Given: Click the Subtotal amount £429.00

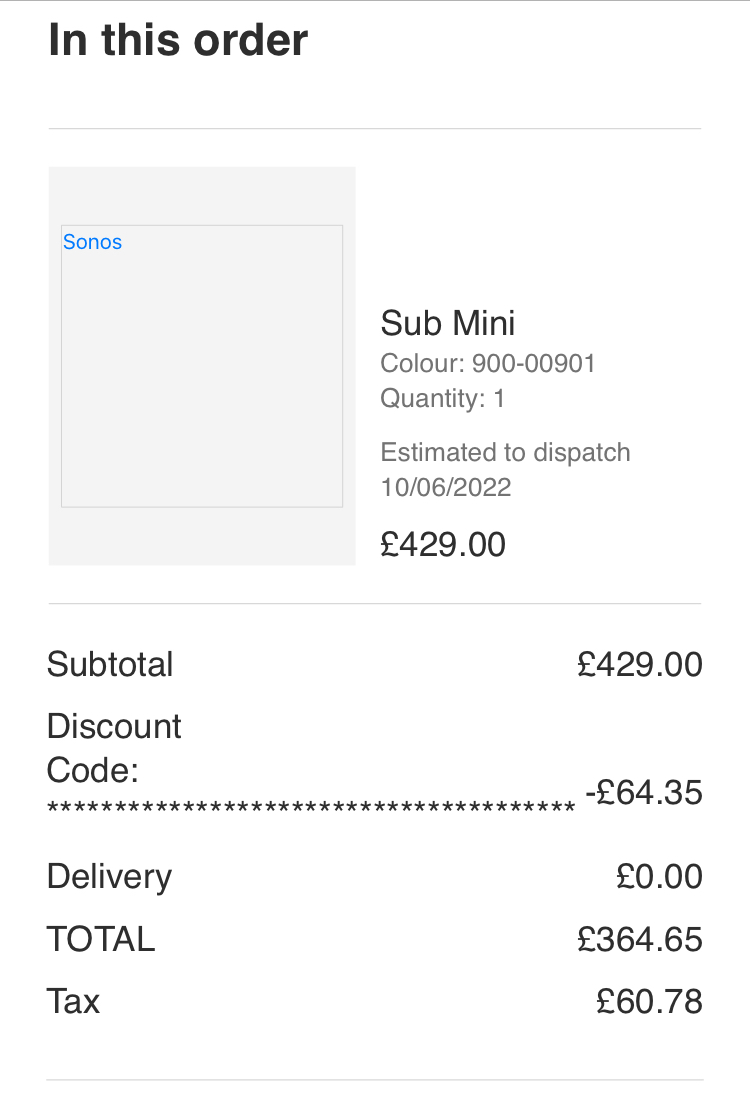Looking at the screenshot, I should click(x=640, y=664).
